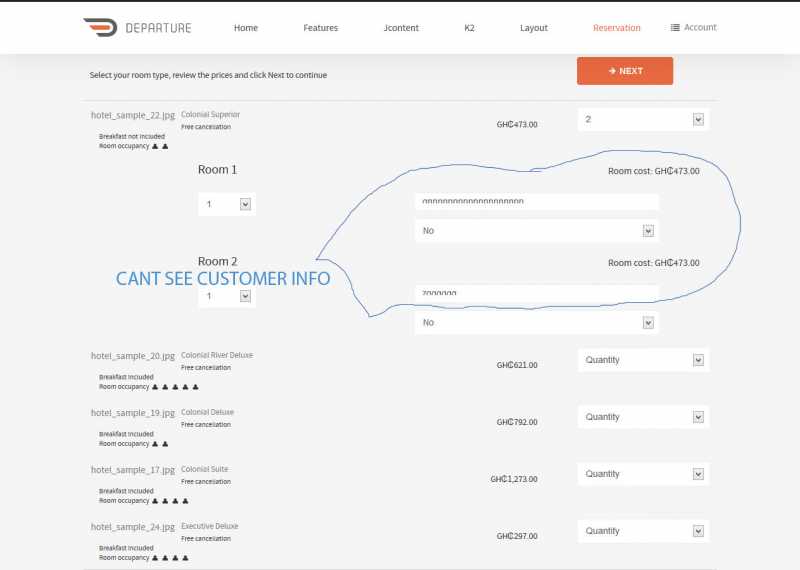Expand Room 2 'No' option dropdown
The height and width of the screenshot is (570, 800).
coord(537,323)
